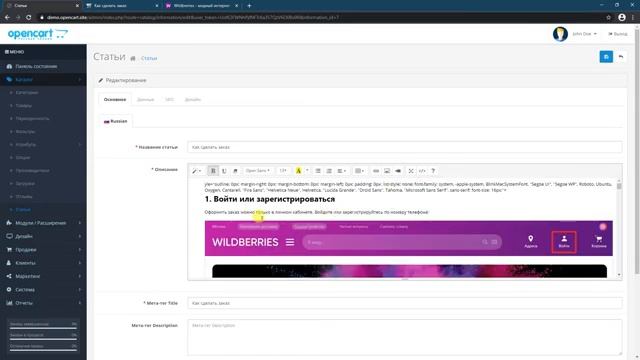Insert an ordered numbered list
This screenshot has width=640, height=360.
click(x=329, y=171)
